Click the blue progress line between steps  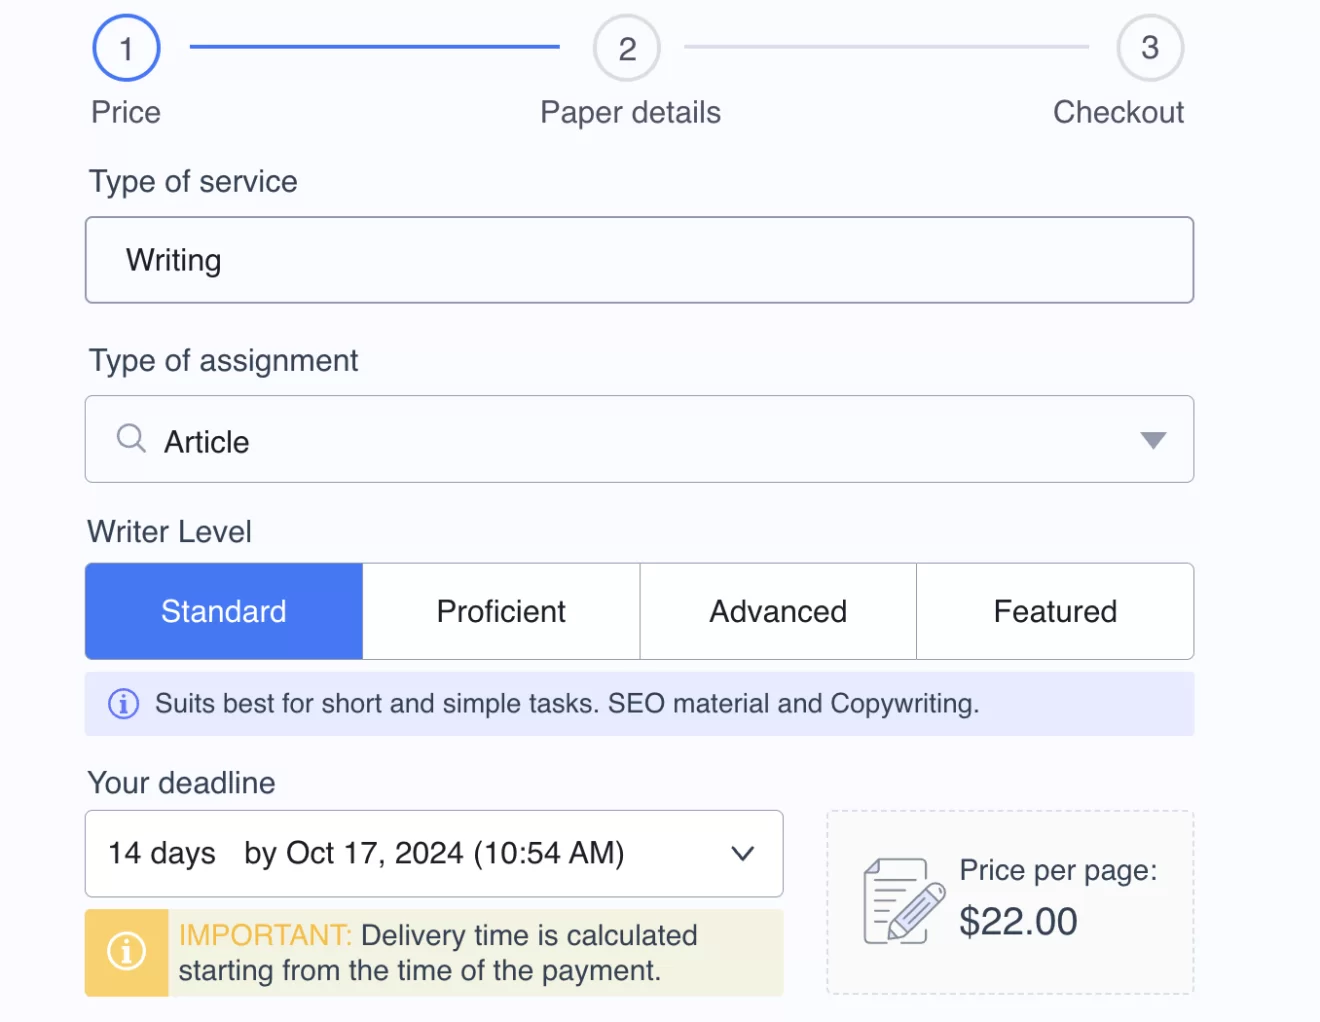pos(374,46)
